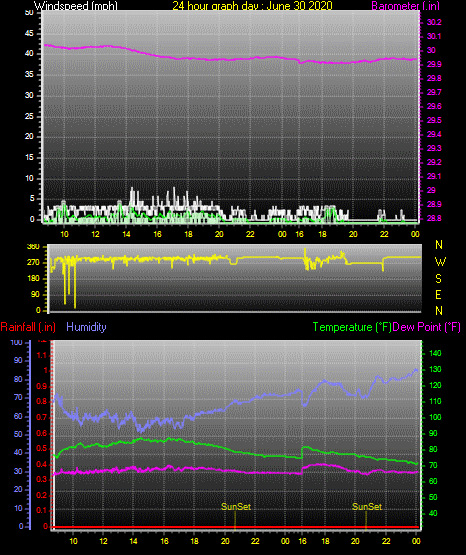Click barometer scale value 29.3

point(434,148)
